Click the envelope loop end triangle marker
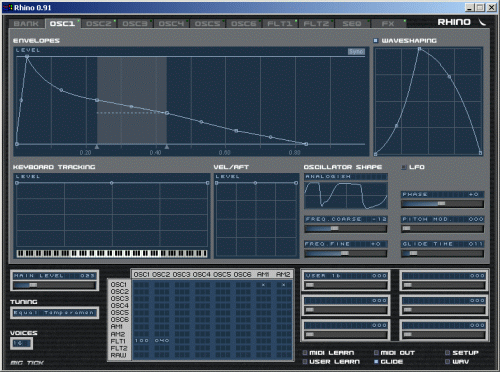The height and width of the screenshot is (372, 500). [x=167, y=147]
